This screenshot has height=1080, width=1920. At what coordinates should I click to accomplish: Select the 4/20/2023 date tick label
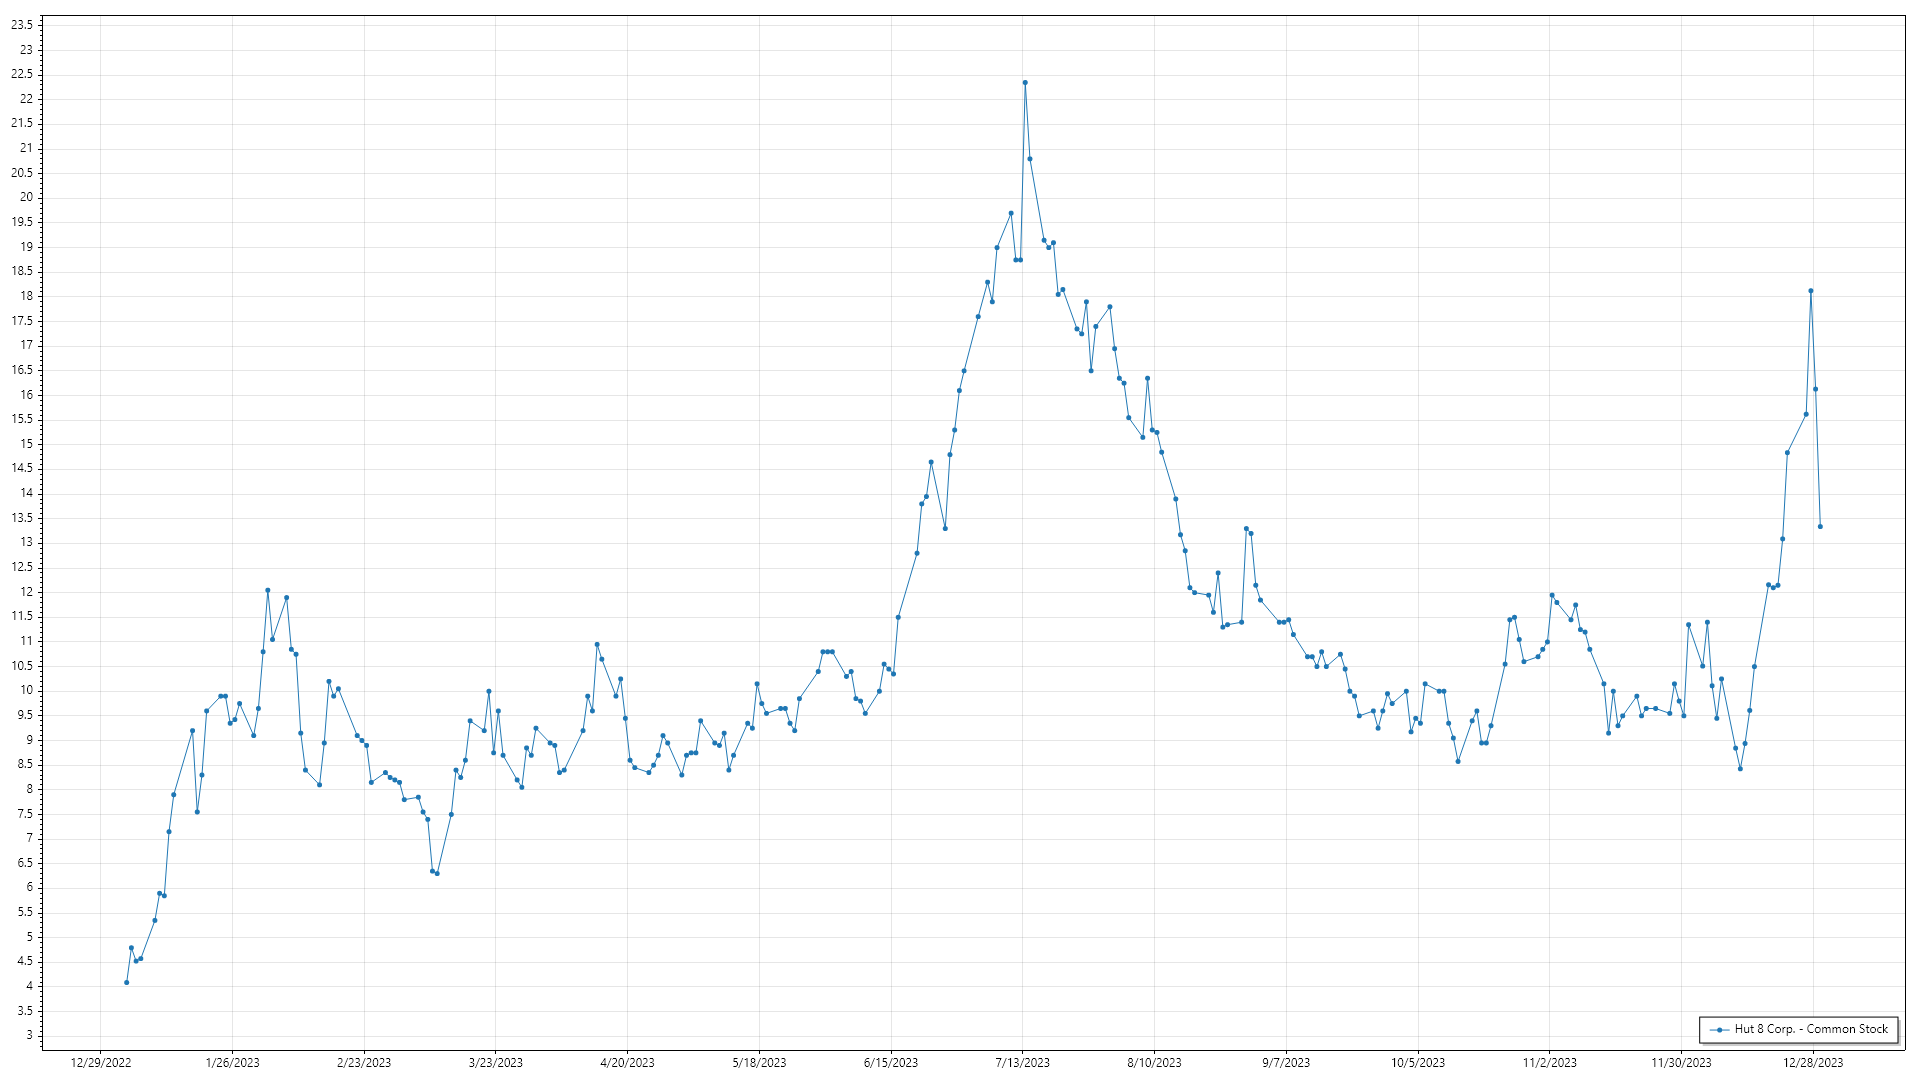[627, 1062]
